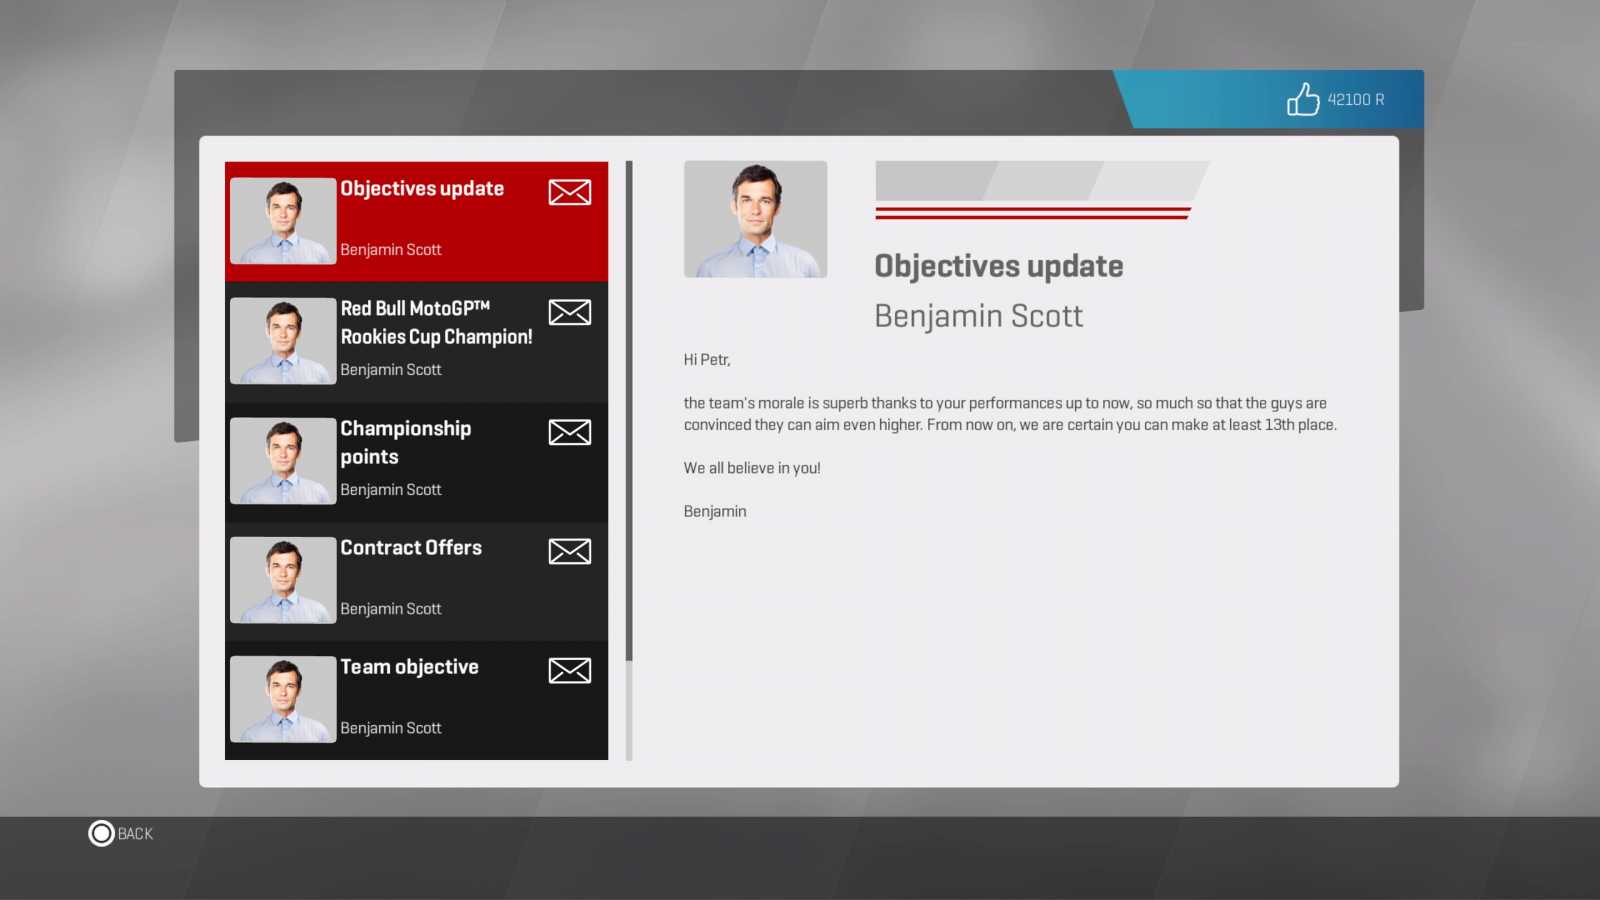Select the Contract Offers message

click(x=411, y=548)
